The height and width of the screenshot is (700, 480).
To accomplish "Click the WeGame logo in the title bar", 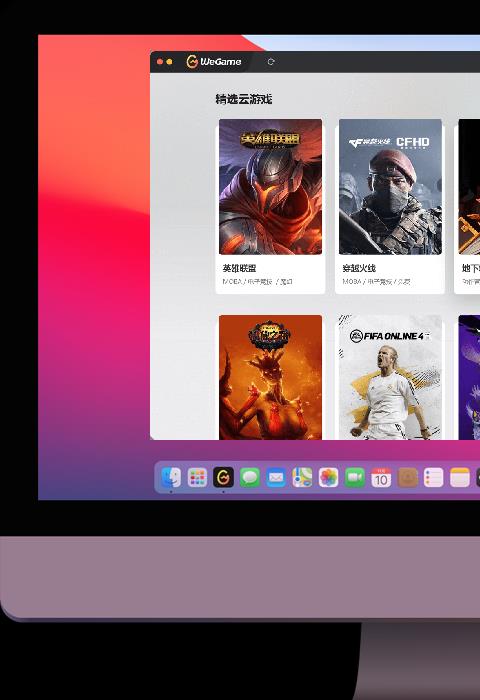I will (x=214, y=62).
